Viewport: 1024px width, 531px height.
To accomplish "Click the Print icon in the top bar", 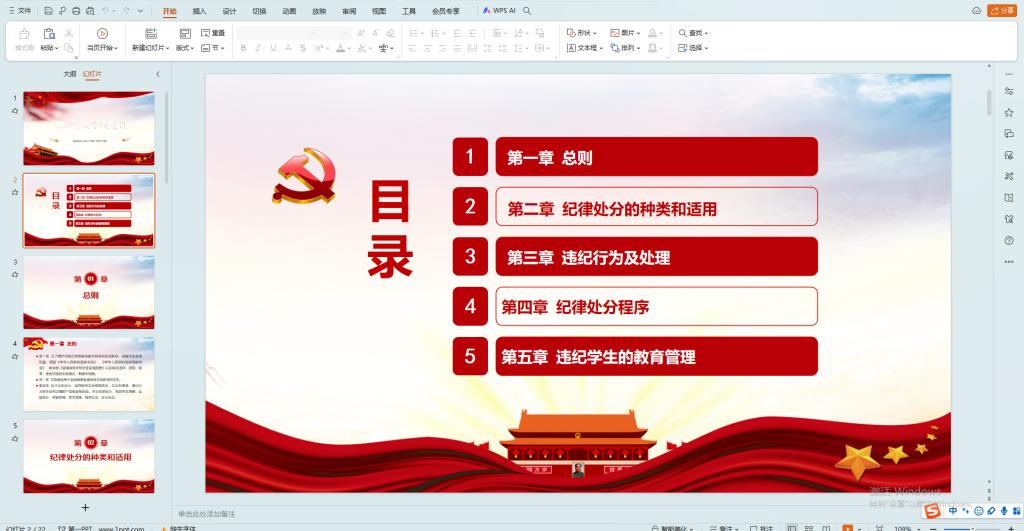I will coord(76,10).
